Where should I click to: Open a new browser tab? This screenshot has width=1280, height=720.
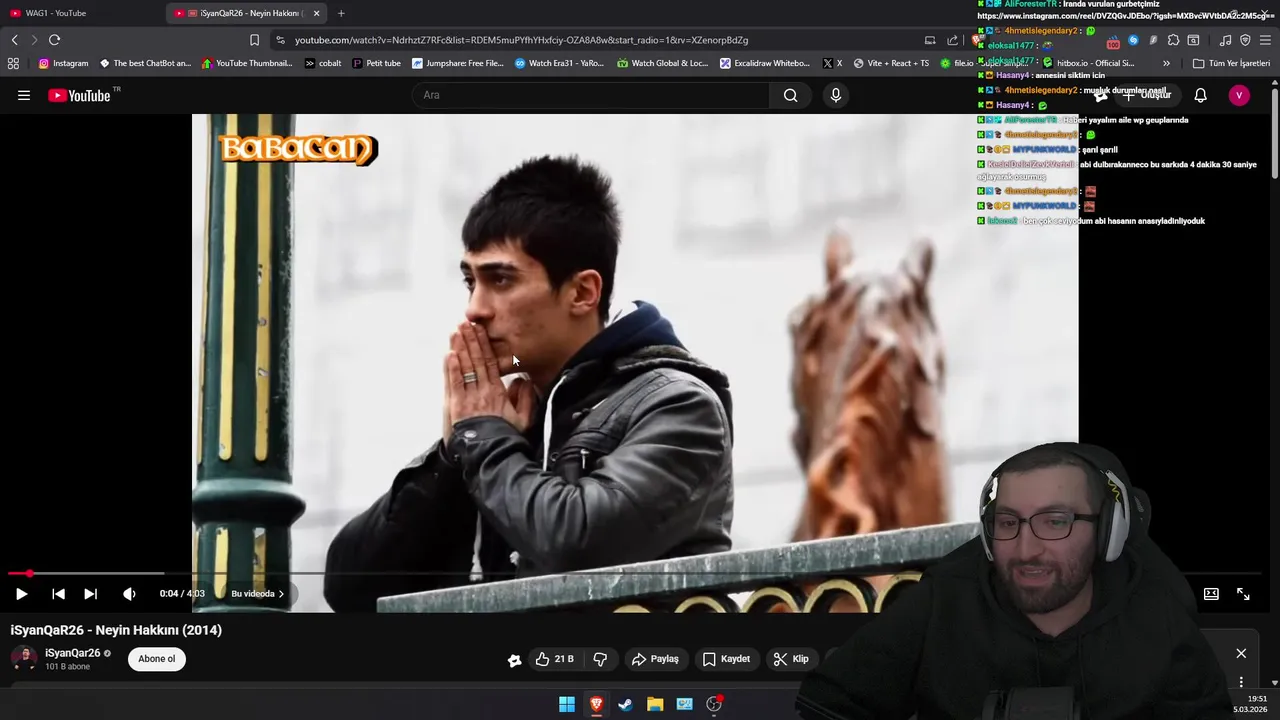[x=341, y=13]
